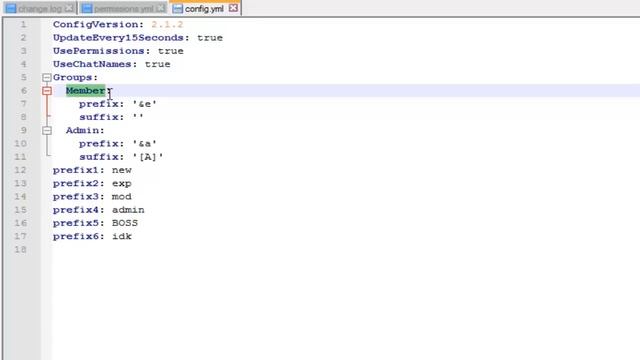
Task: Click the UsePermissions key
Action: tap(99, 51)
